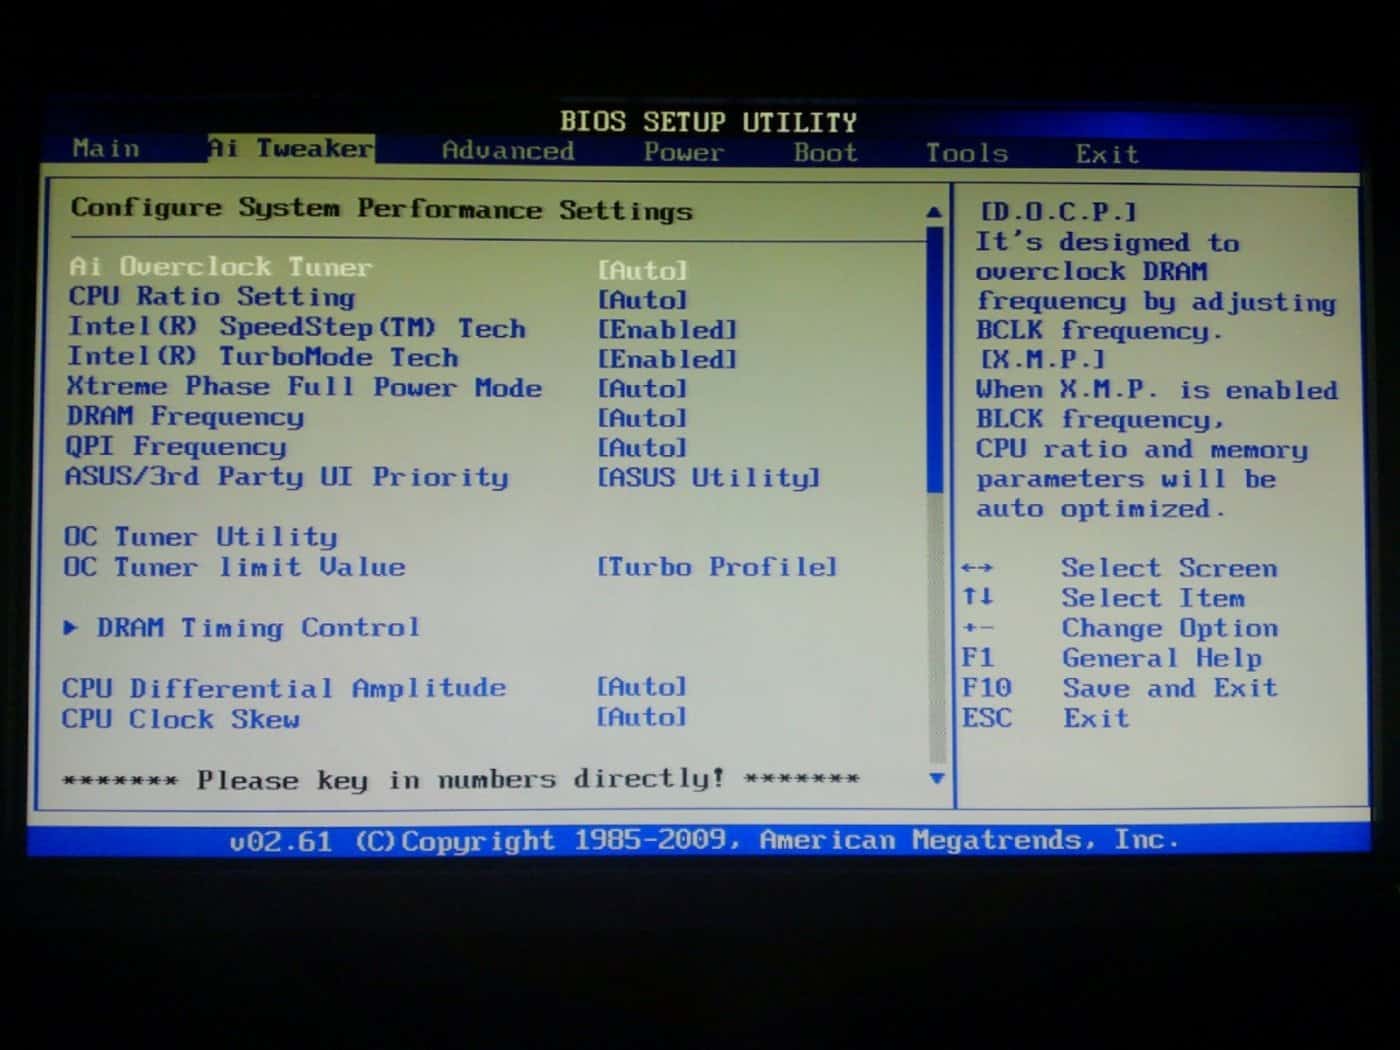The height and width of the screenshot is (1050, 1400).
Task: Change Ai Overclock Tuner Auto option
Action: 643,270
